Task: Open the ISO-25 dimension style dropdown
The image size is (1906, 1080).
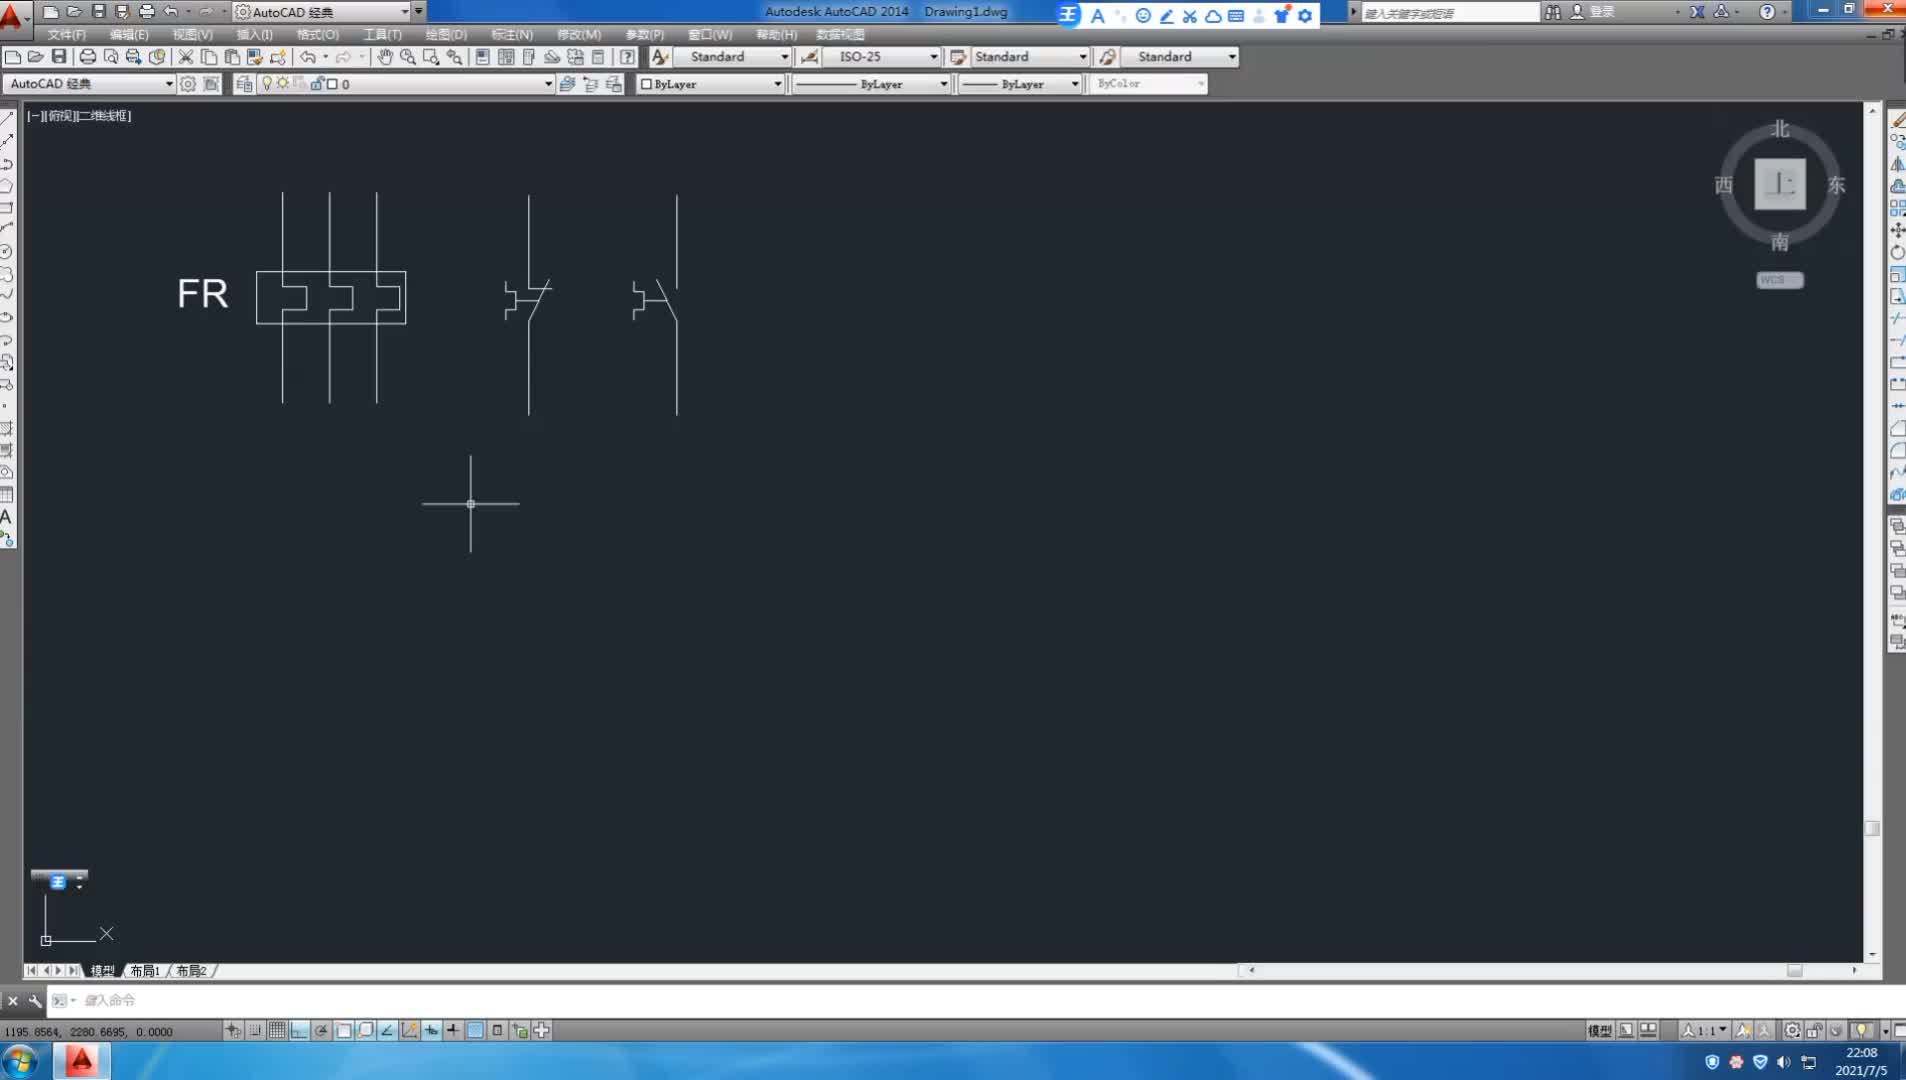Action: tap(933, 57)
